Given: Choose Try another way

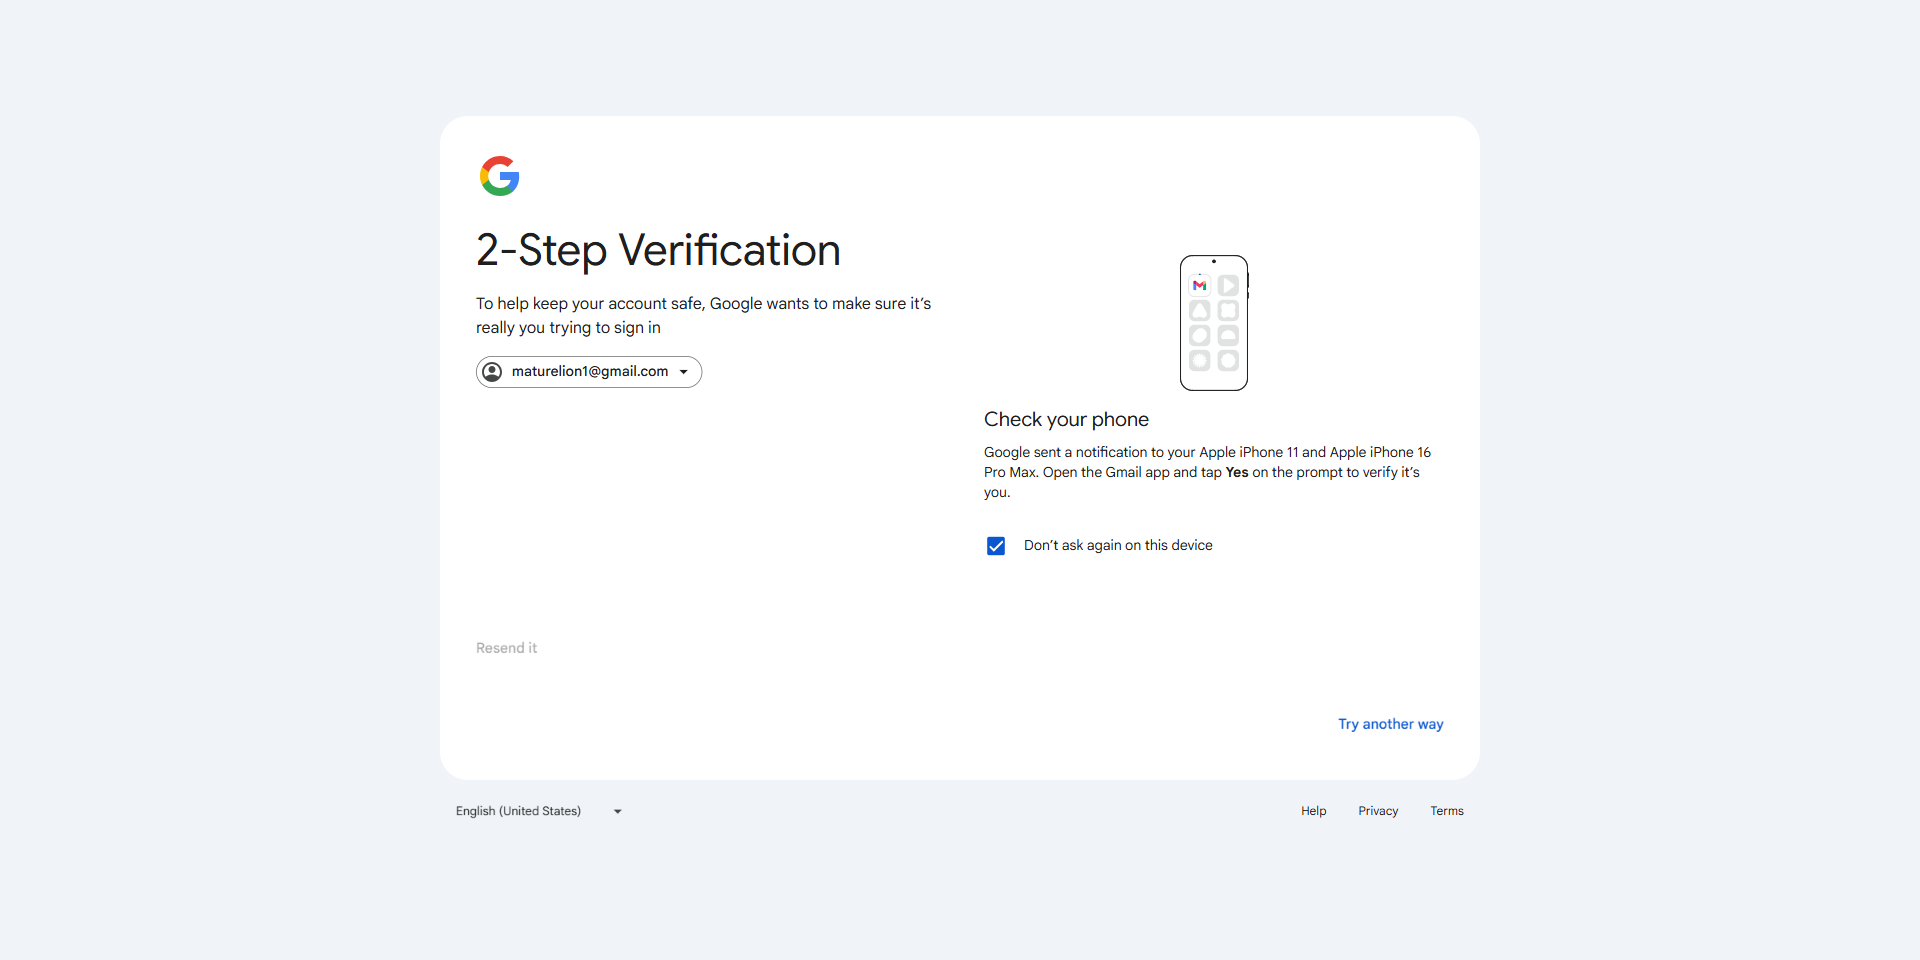Looking at the screenshot, I should click(x=1390, y=724).
